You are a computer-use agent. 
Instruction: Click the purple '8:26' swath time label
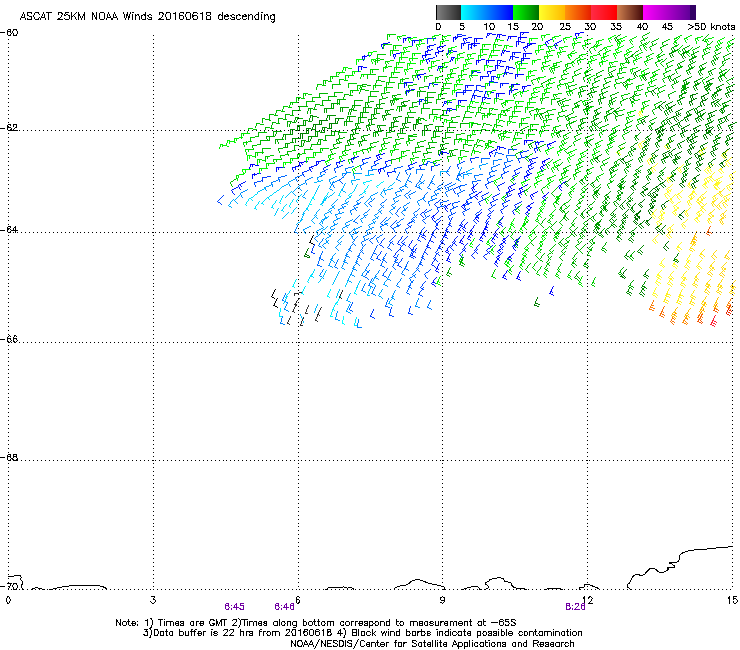point(575,607)
